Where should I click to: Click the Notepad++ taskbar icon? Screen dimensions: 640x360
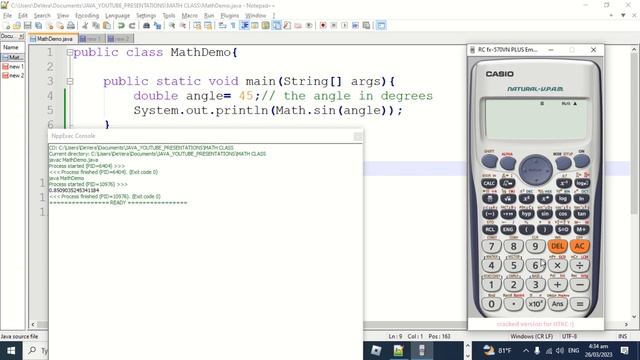click(398, 351)
